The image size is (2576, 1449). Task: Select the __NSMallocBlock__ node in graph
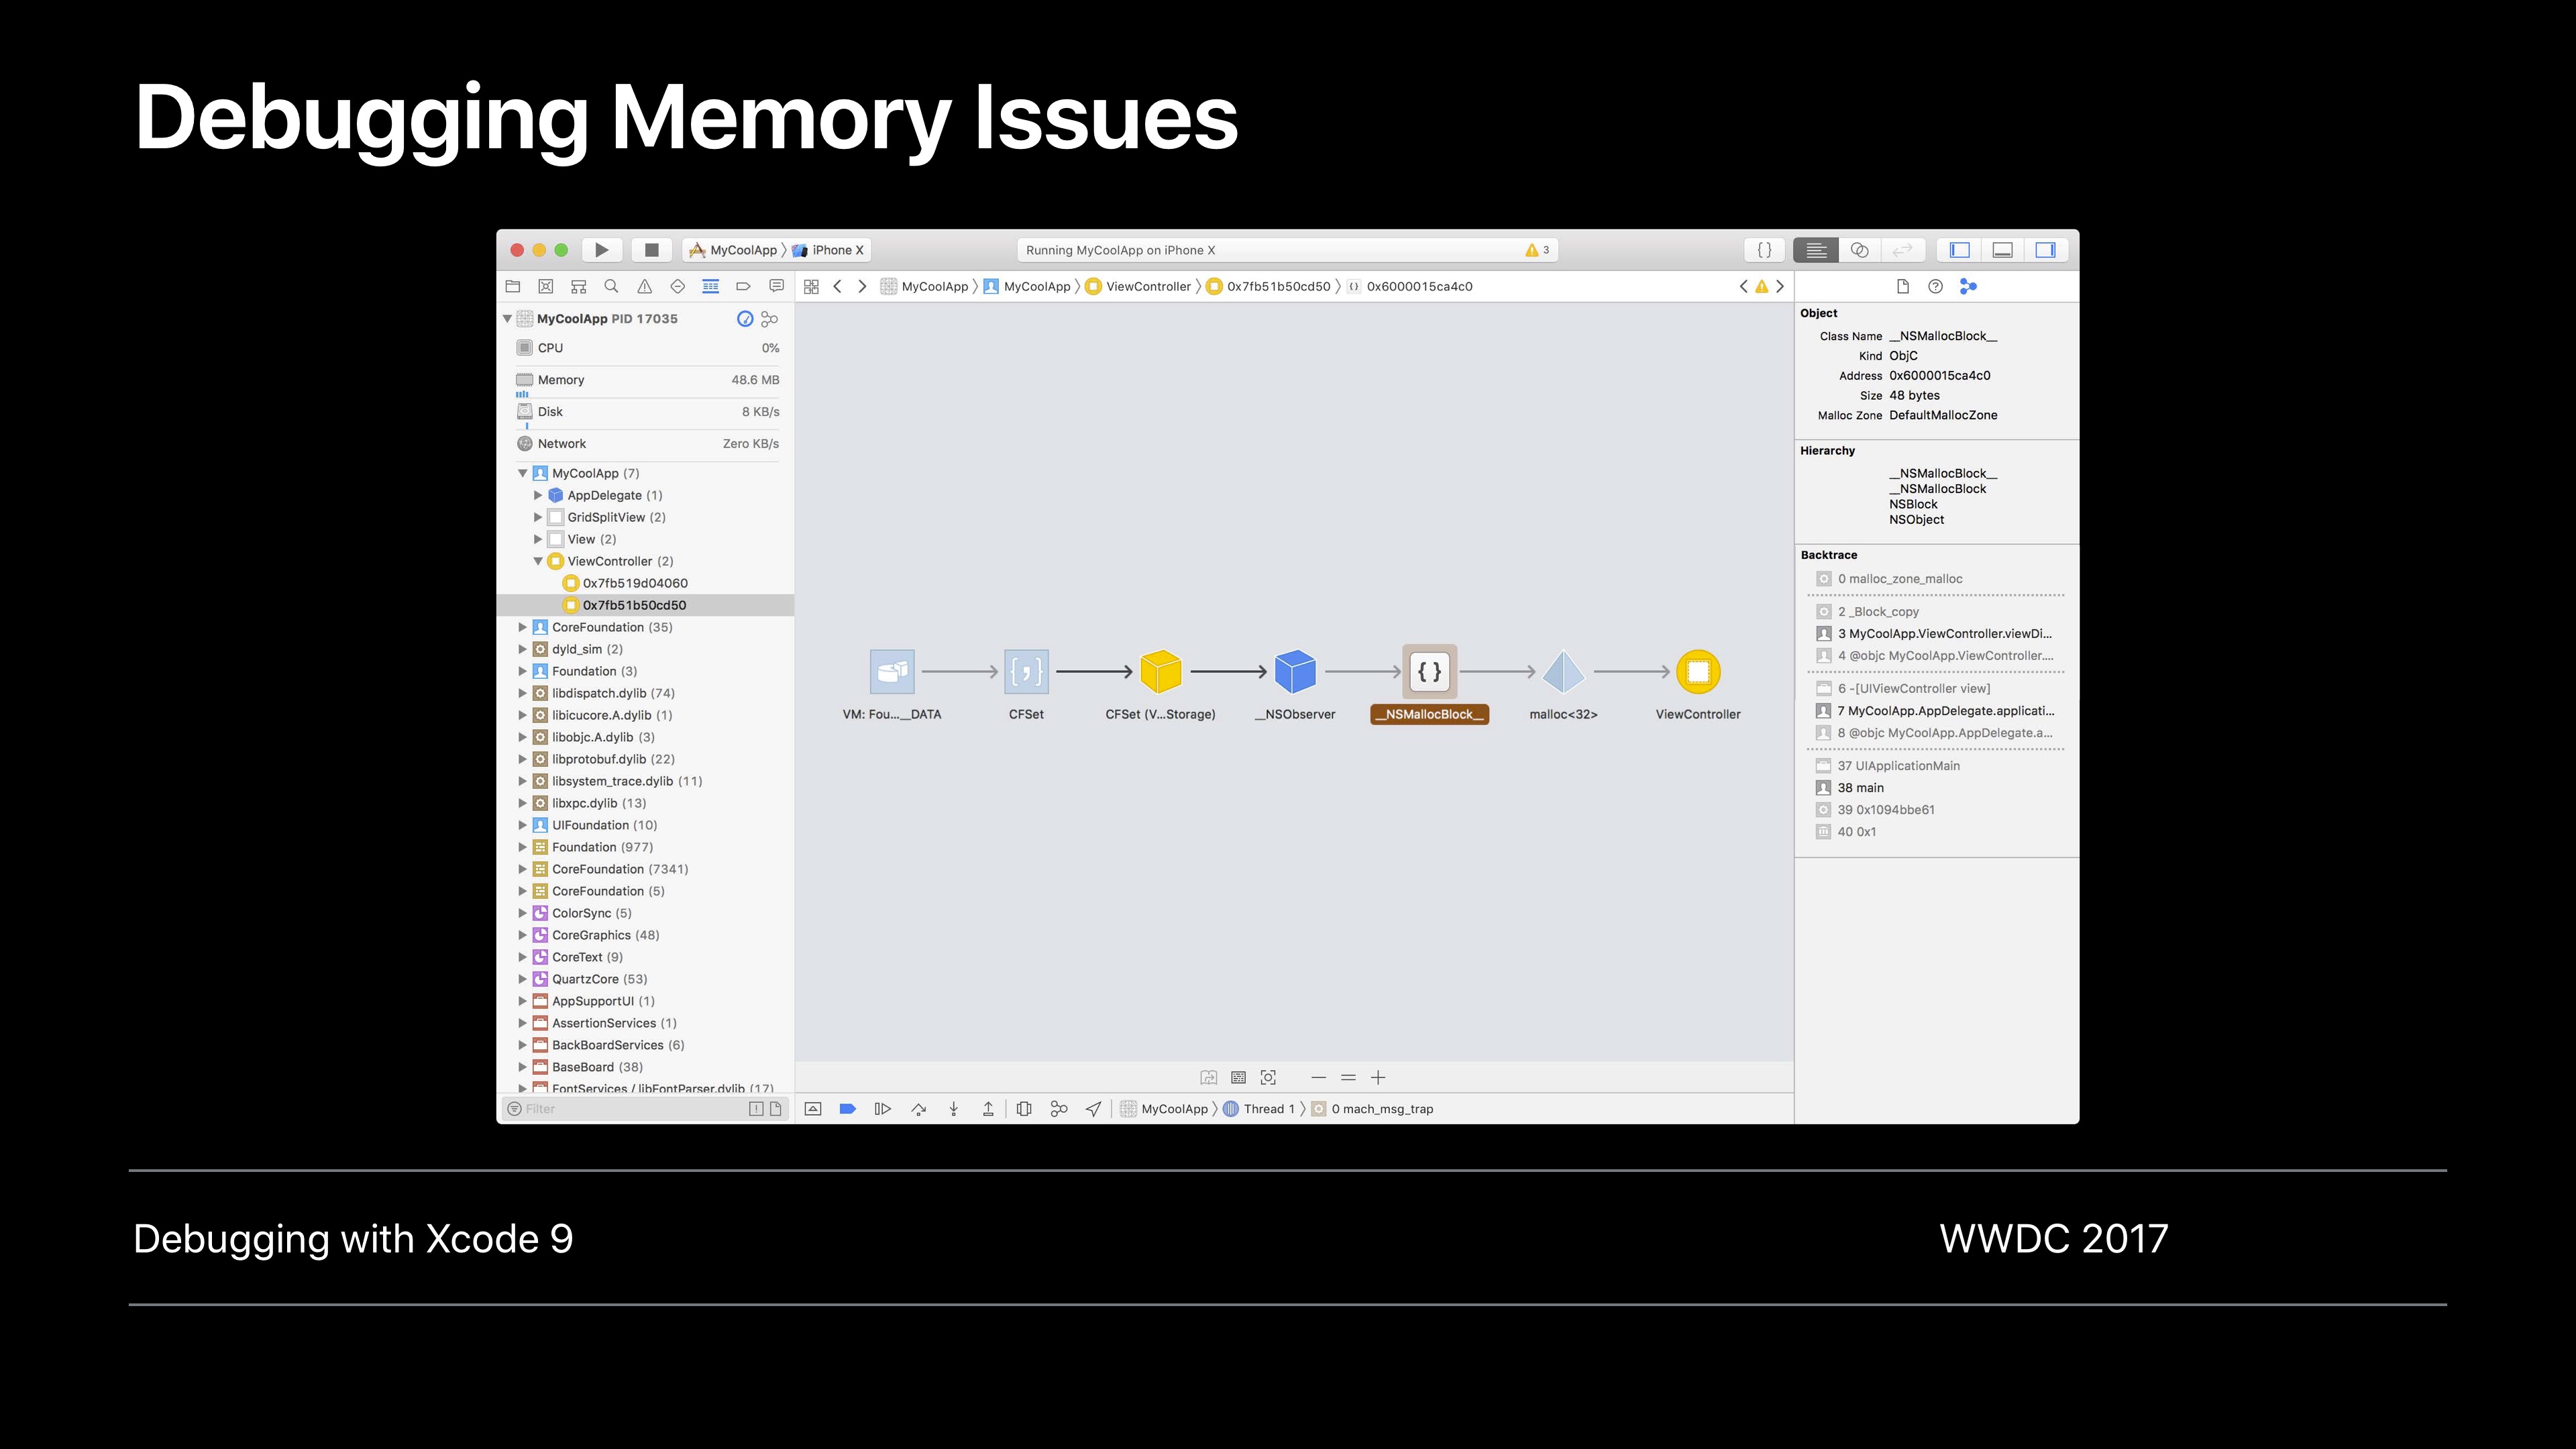point(1429,672)
